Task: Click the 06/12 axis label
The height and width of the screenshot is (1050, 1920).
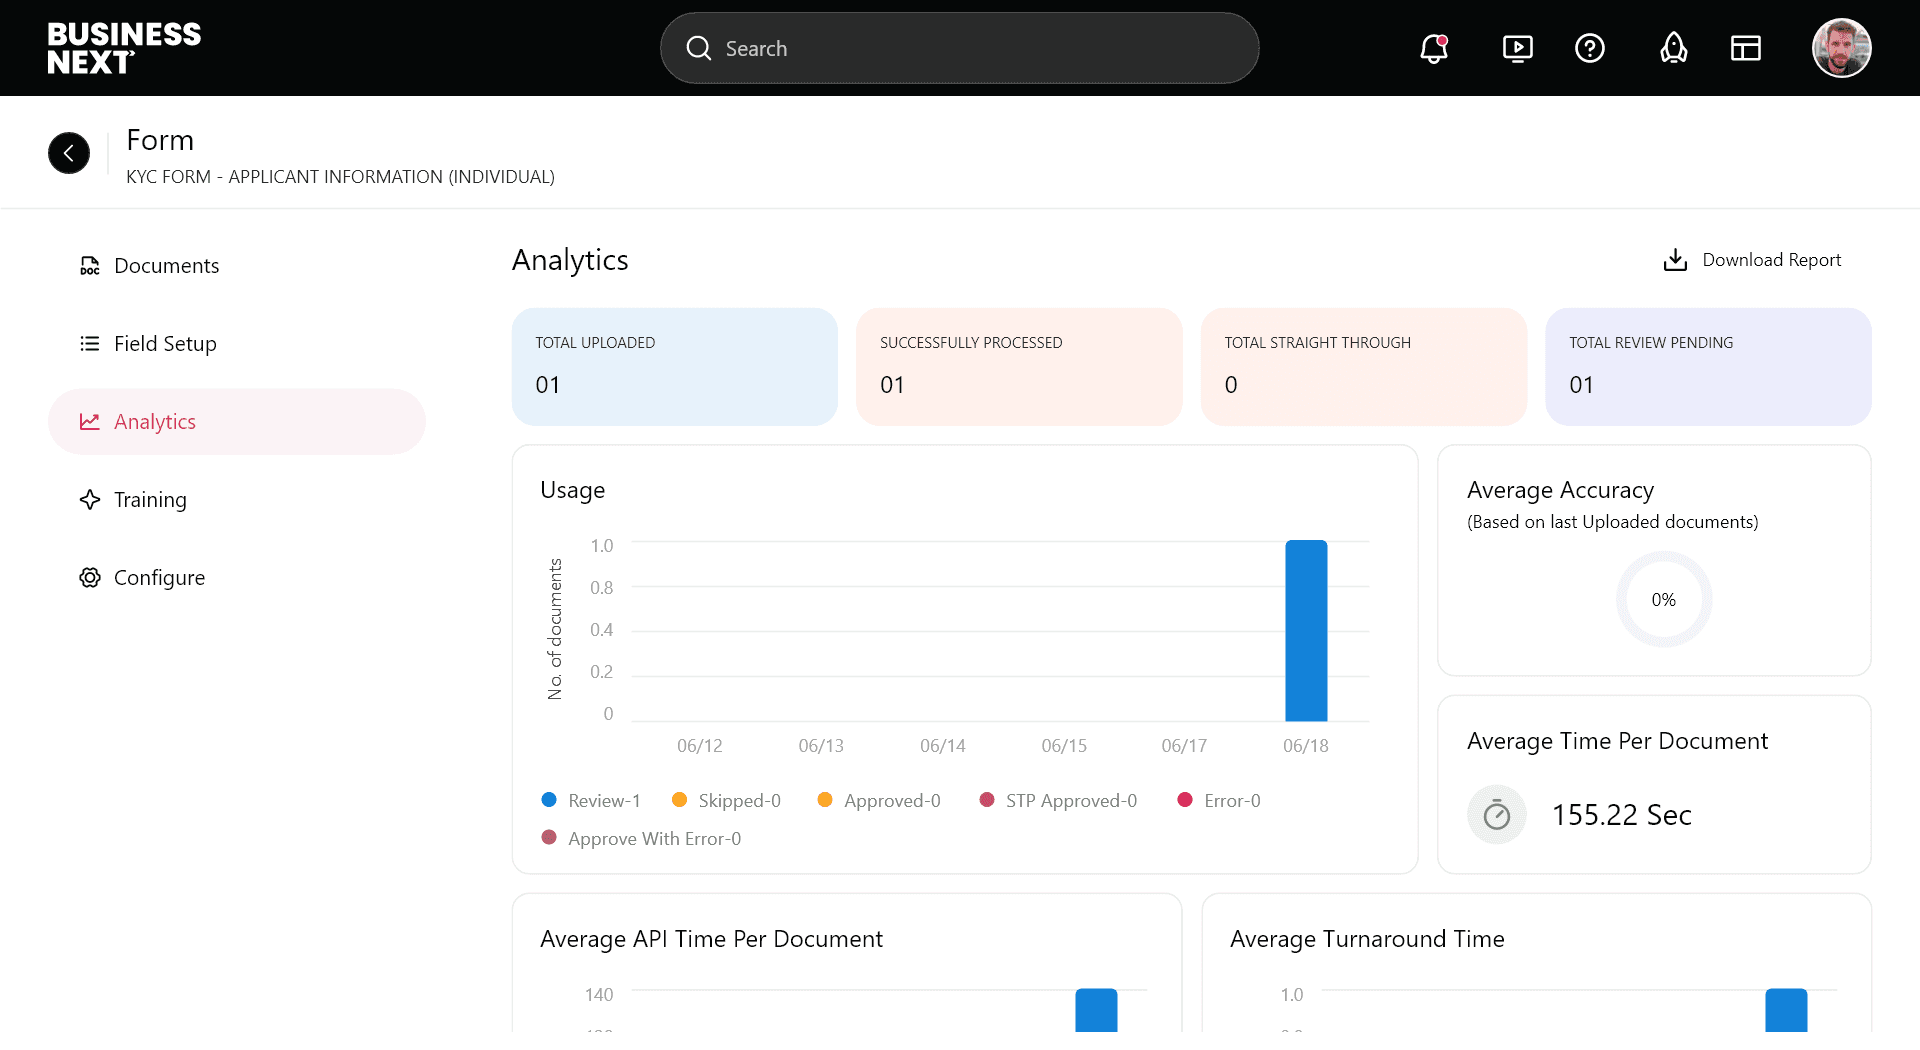Action: 700,746
